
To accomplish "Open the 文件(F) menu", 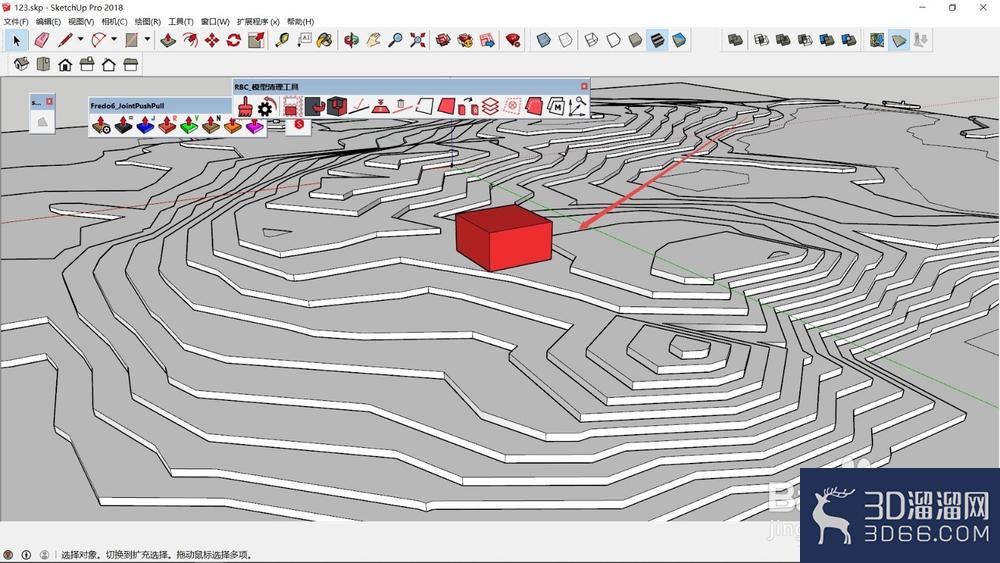I will pyautogui.click(x=16, y=22).
